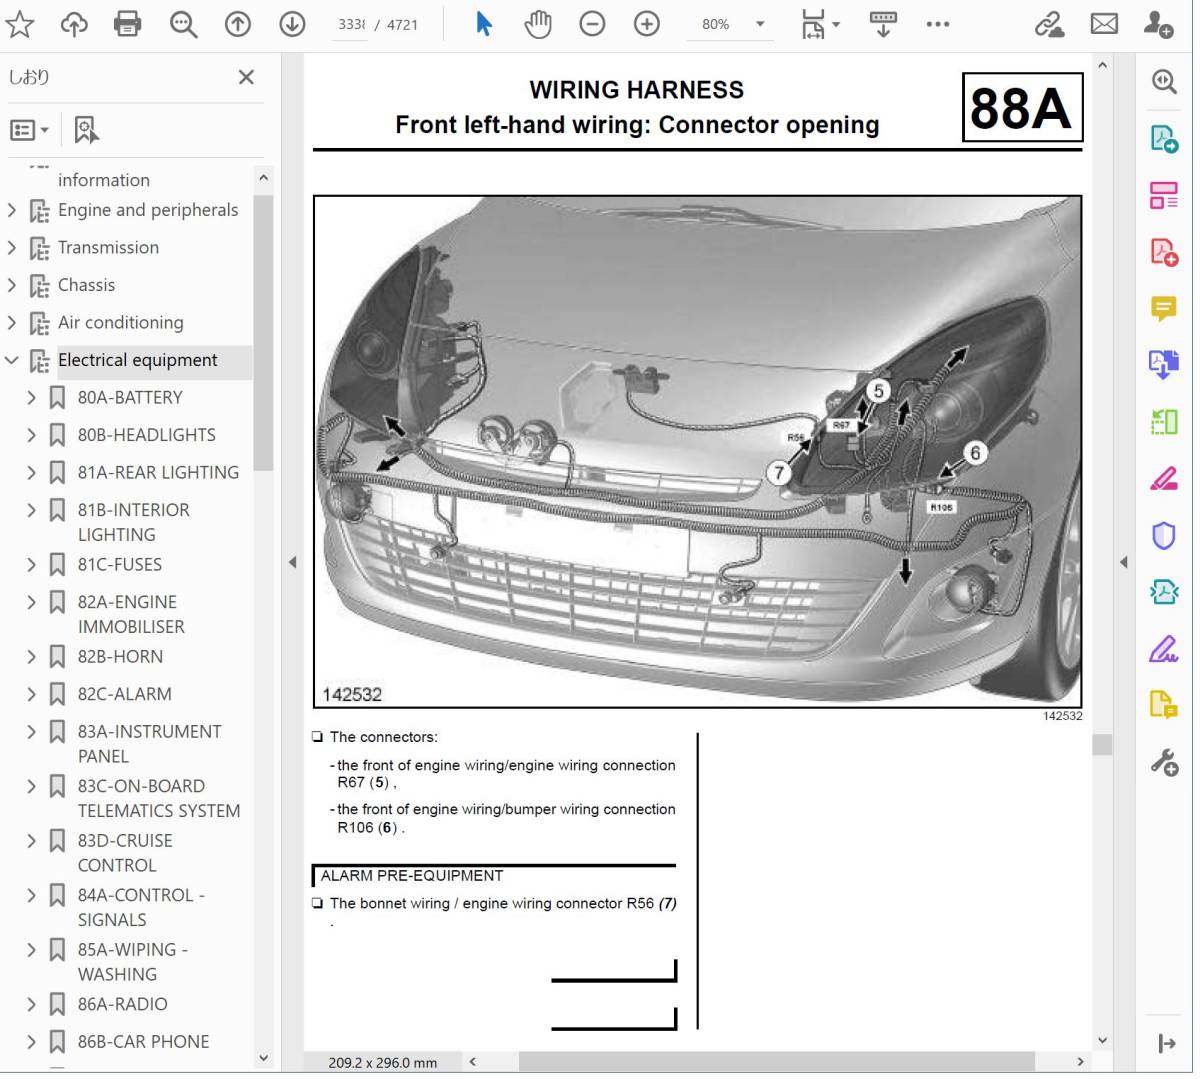Expand the Transmission bookmark
The image size is (1200, 1079).
coord(12,248)
